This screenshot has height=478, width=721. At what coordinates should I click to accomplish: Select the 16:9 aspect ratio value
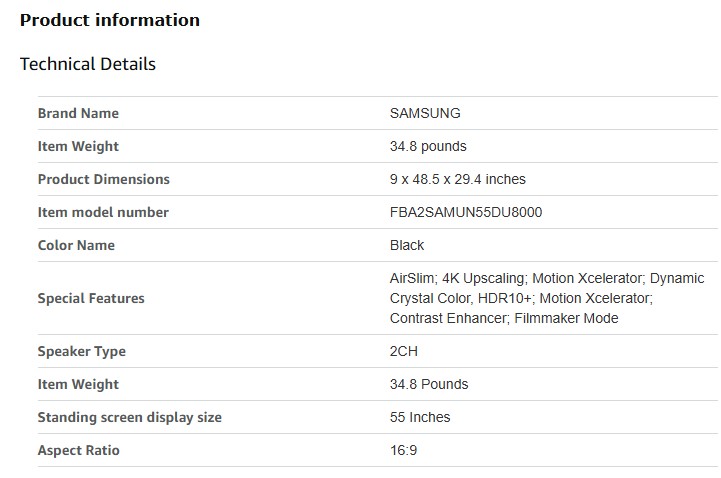click(403, 450)
